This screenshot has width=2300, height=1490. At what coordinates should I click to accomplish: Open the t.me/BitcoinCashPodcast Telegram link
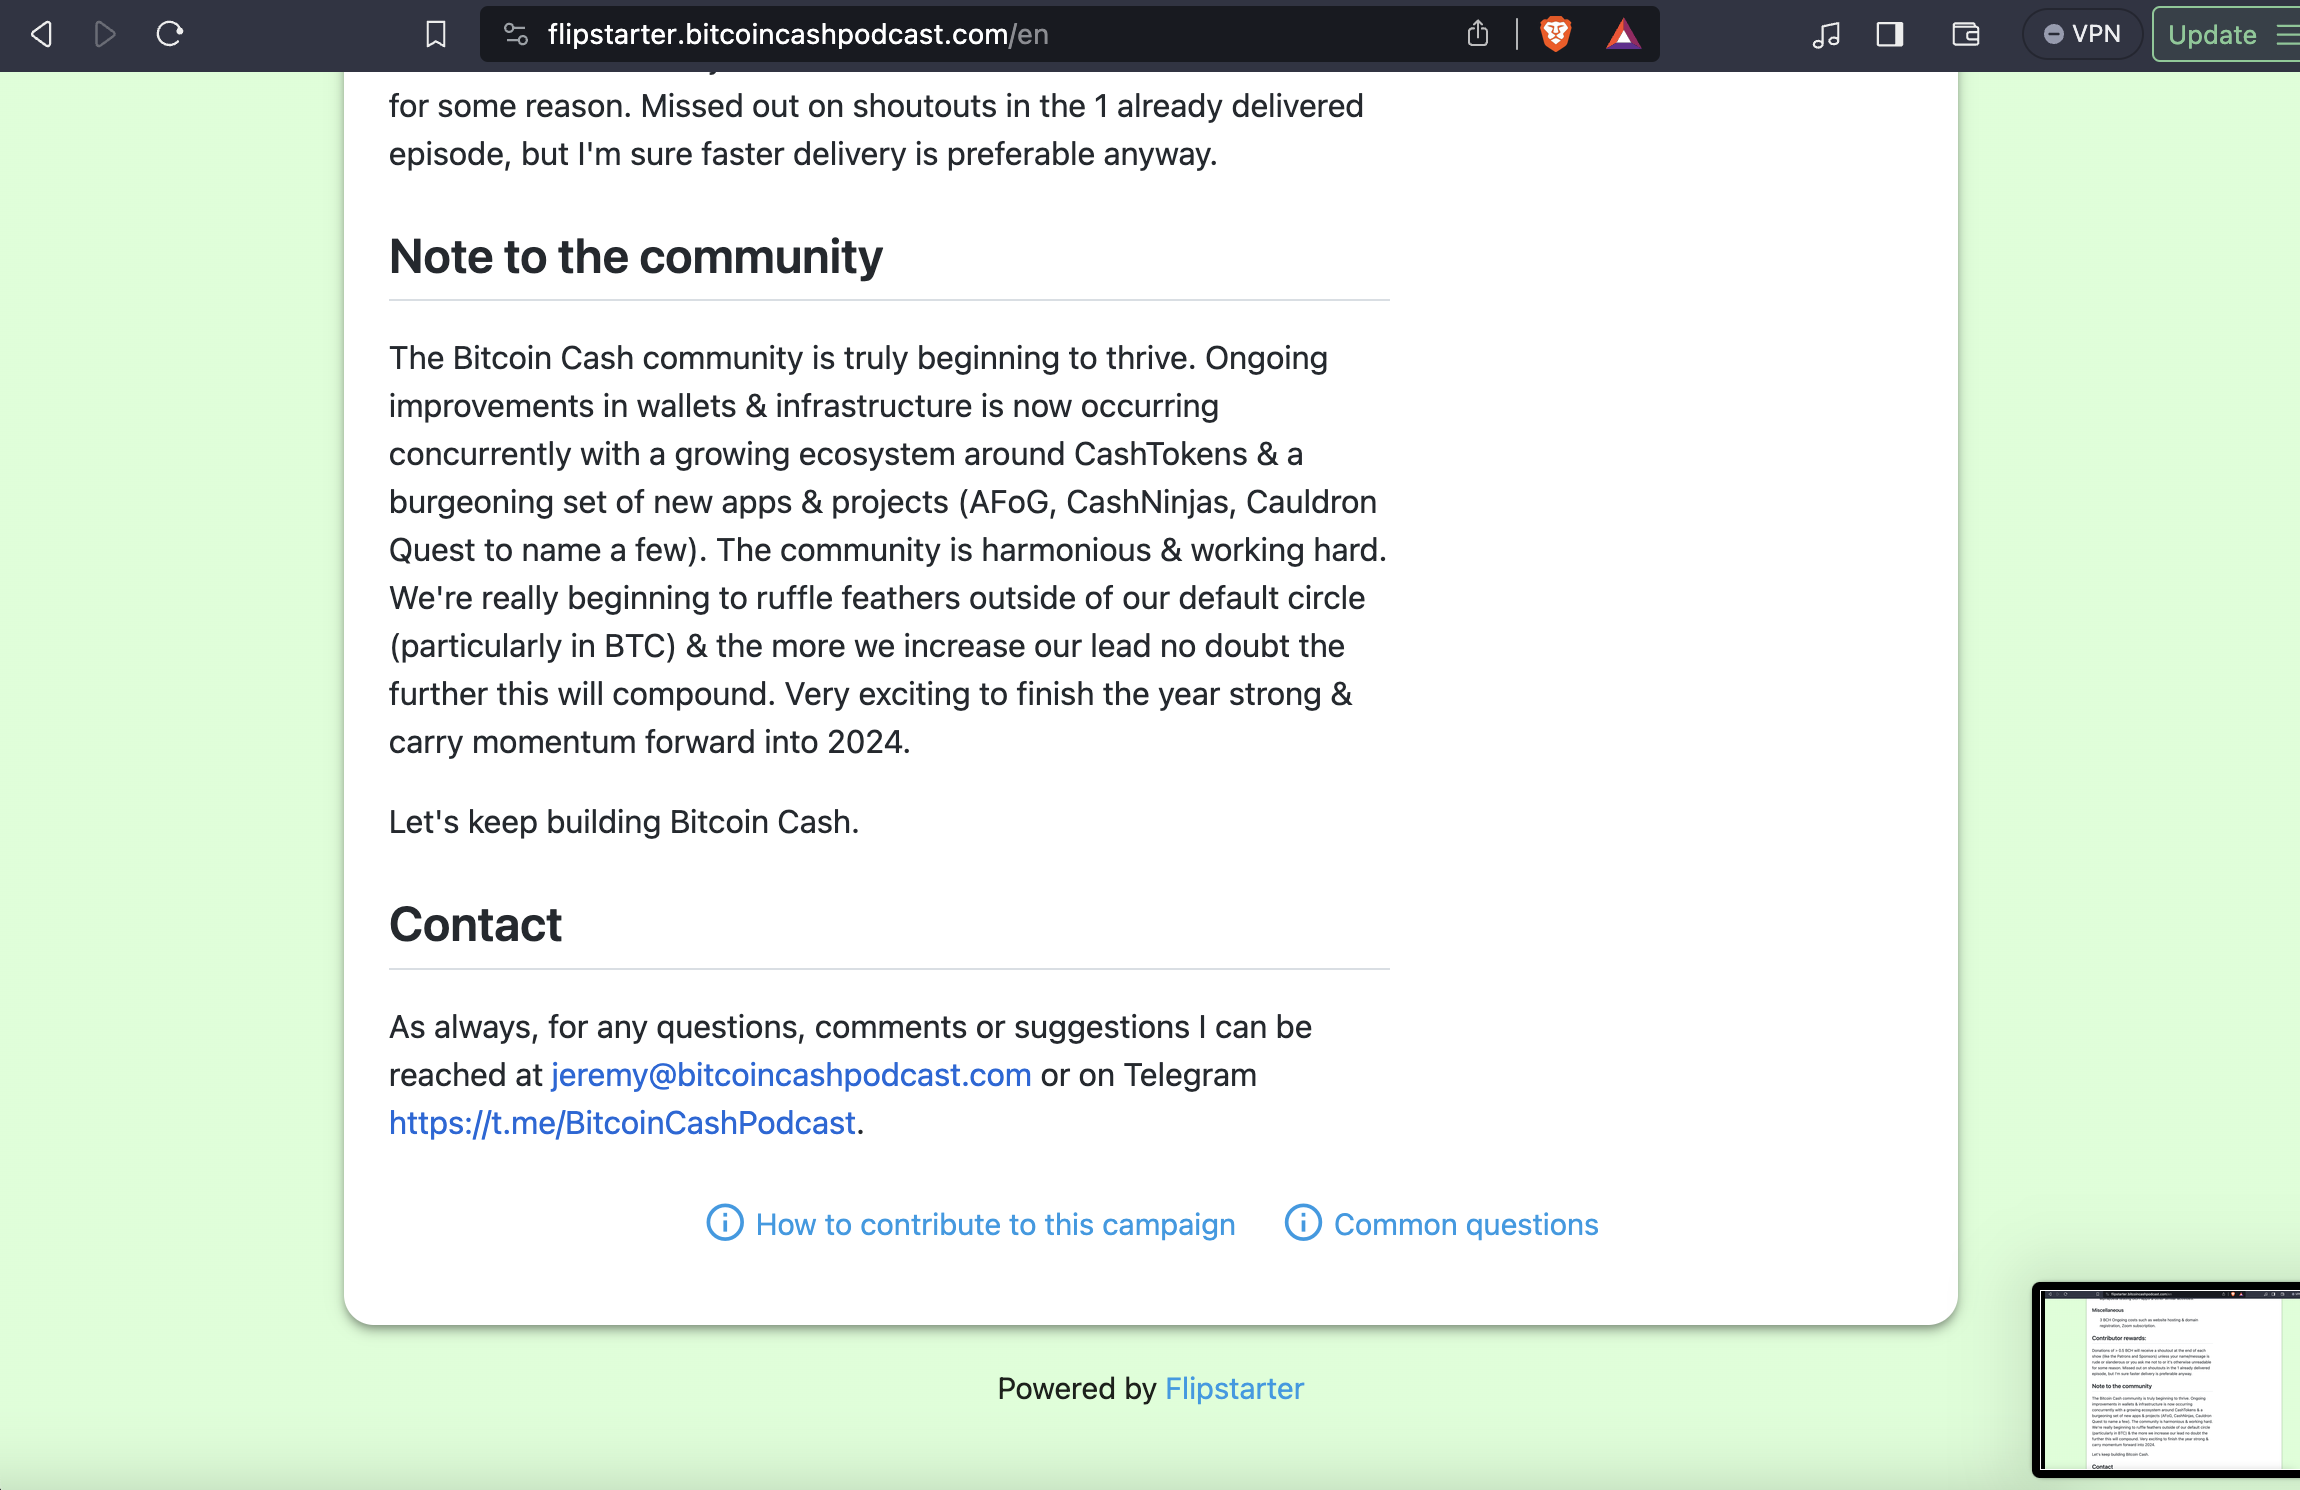click(622, 1123)
